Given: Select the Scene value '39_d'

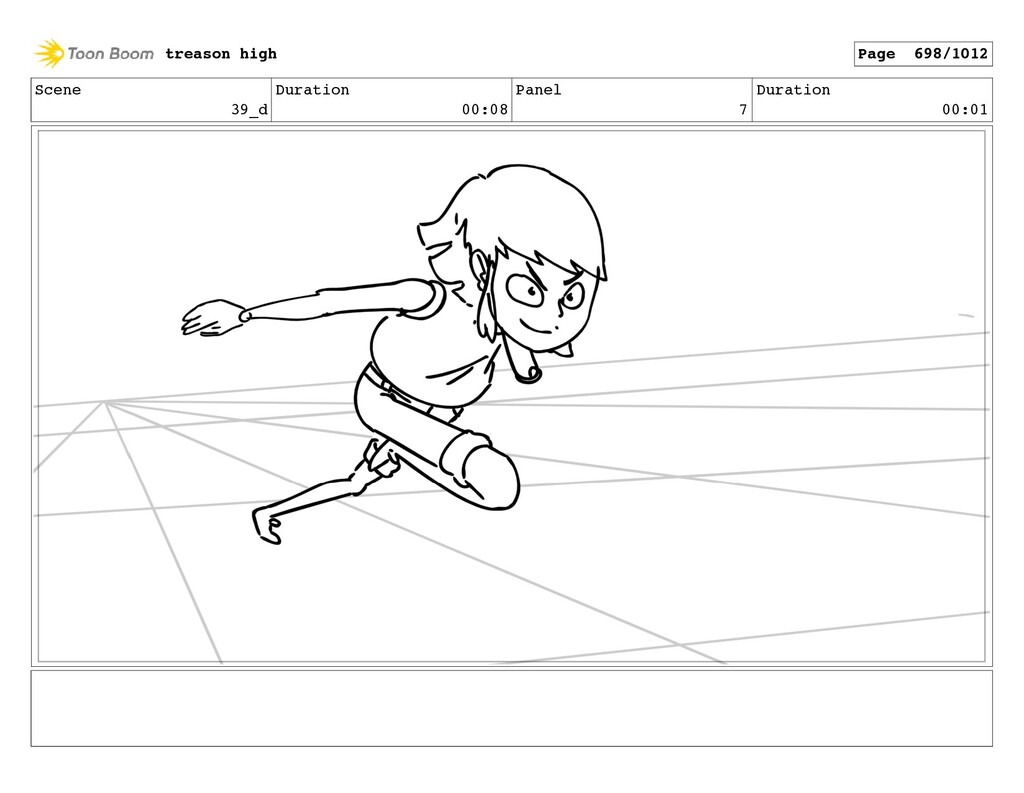Looking at the screenshot, I should [x=249, y=110].
